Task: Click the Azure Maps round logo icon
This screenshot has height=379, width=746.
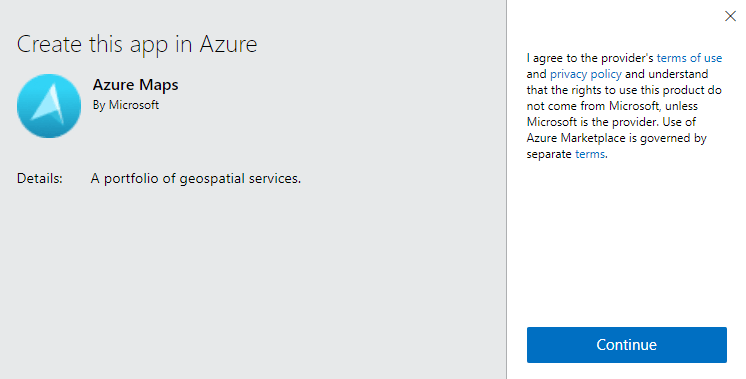Action: [x=49, y=106]
